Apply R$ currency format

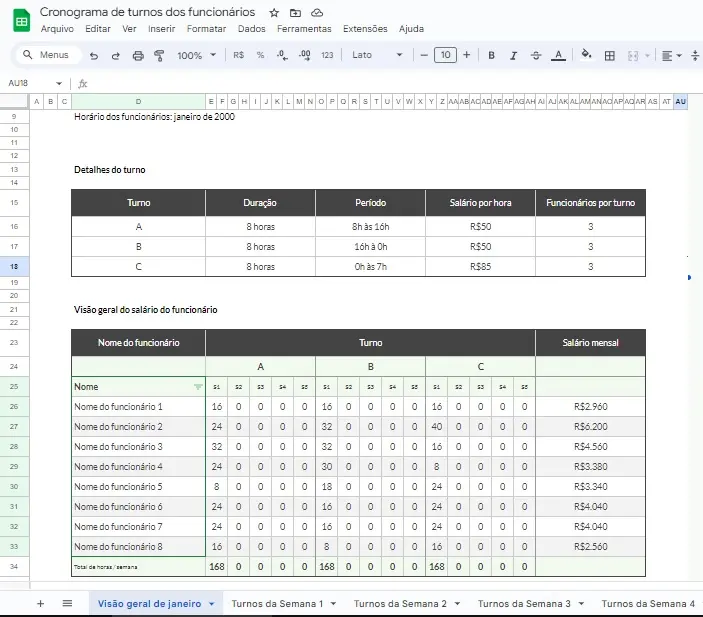point(239,55)
